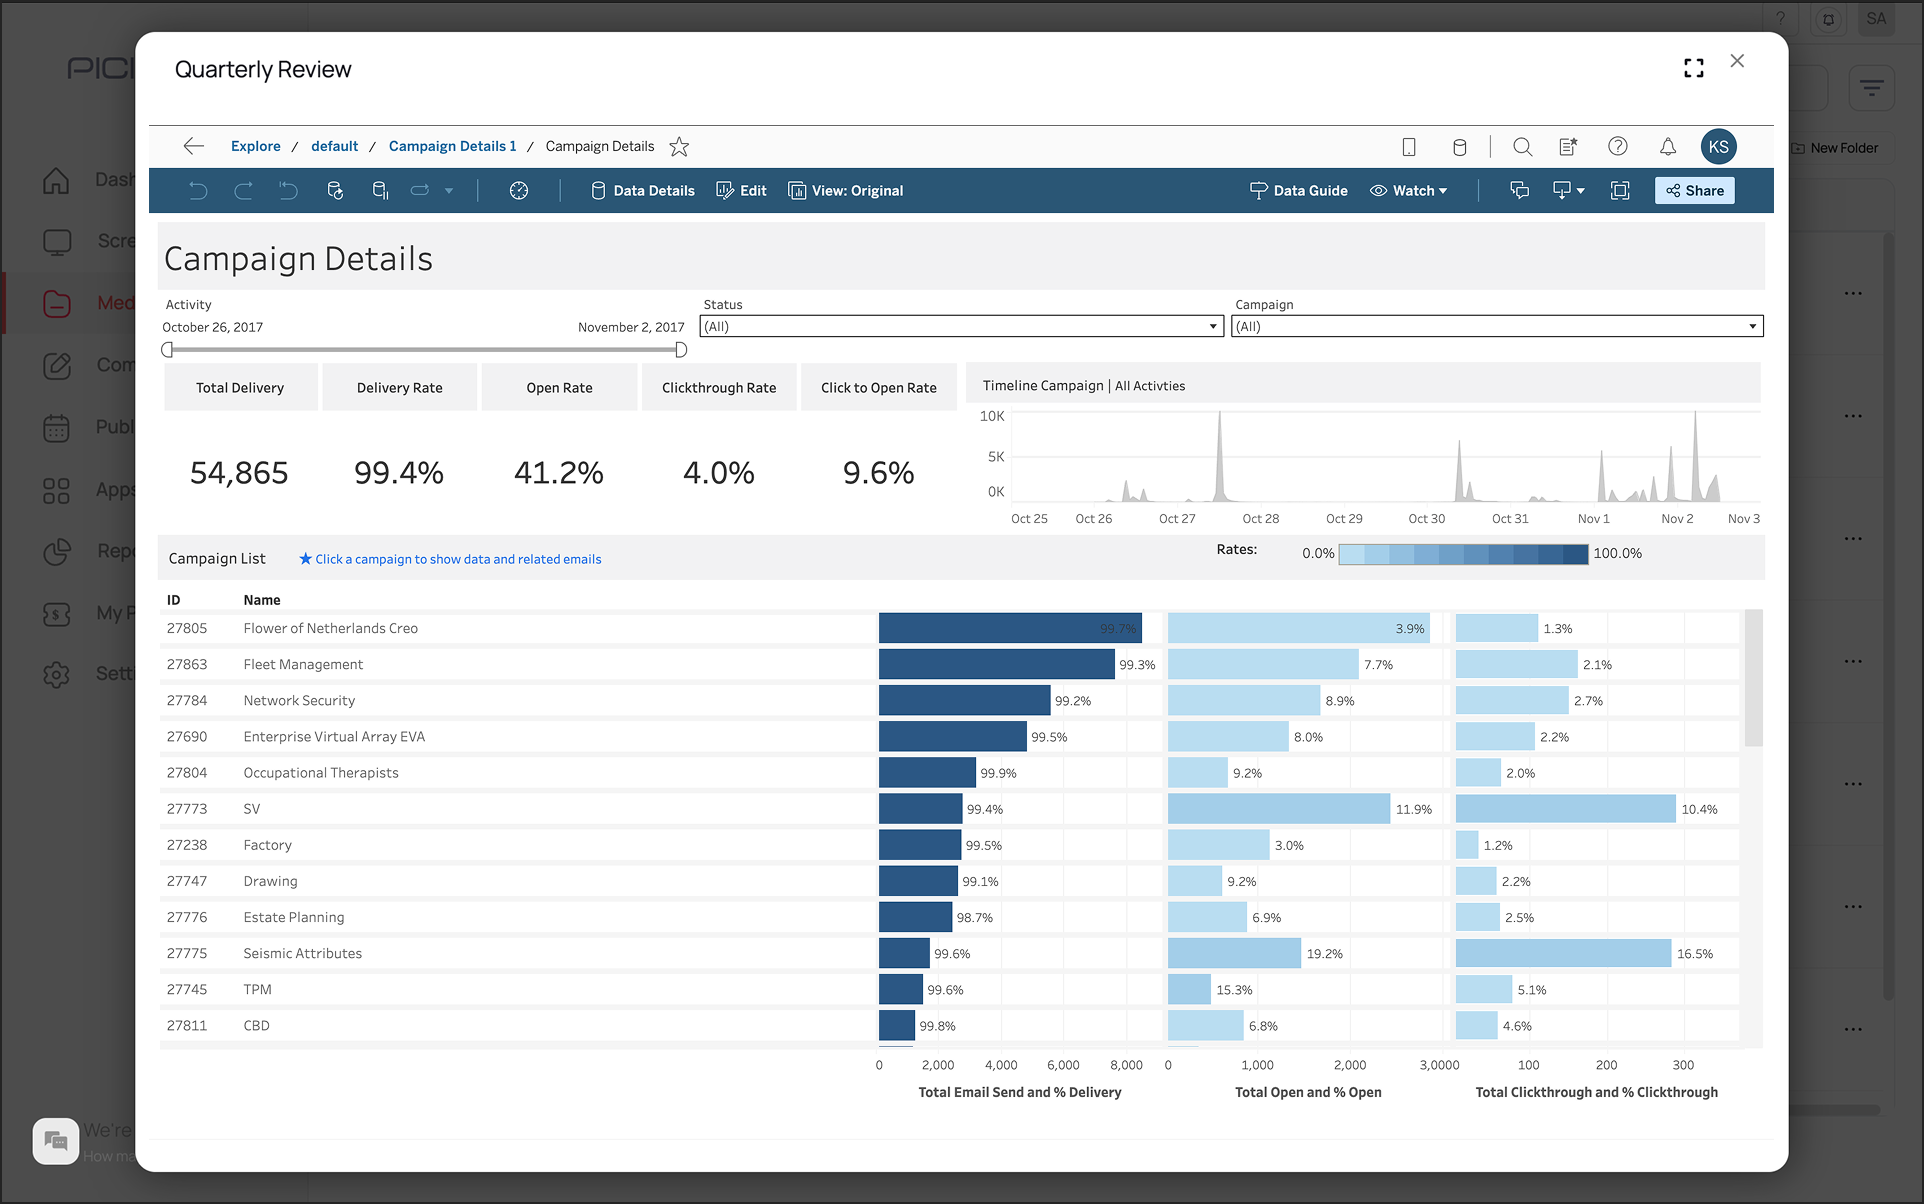
Task: Open the notifications bell
Action: (x=1667, y=147)
